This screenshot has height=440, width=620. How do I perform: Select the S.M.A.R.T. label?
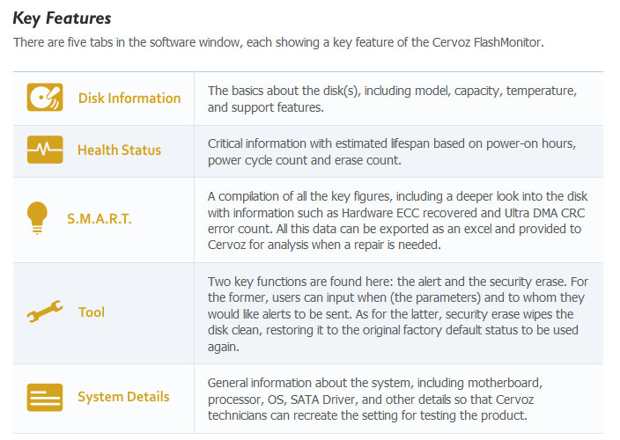99,219
